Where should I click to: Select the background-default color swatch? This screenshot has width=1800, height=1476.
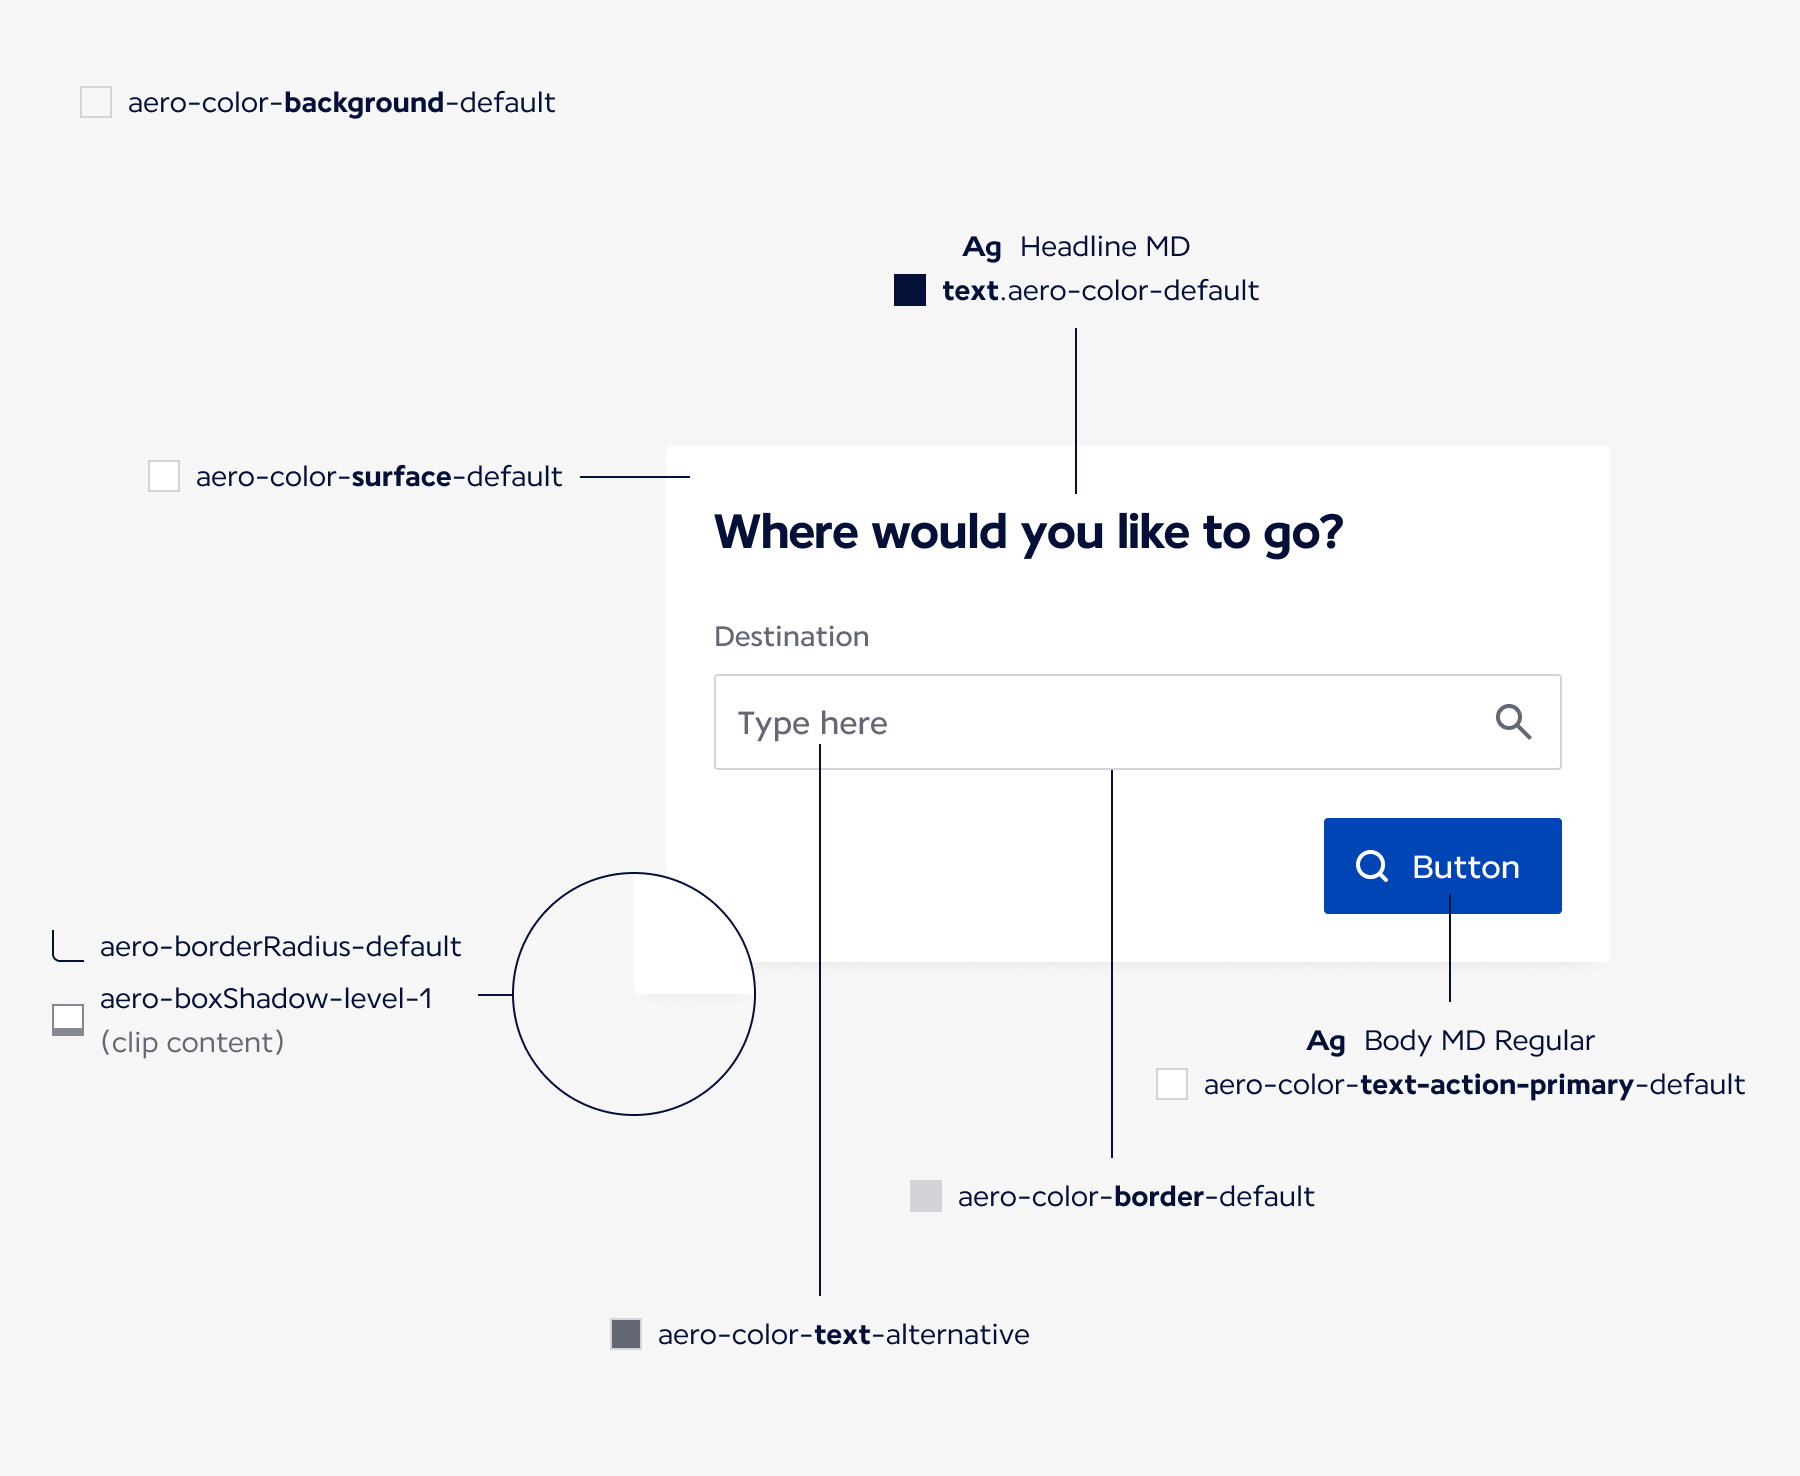(x=96, y=102)
